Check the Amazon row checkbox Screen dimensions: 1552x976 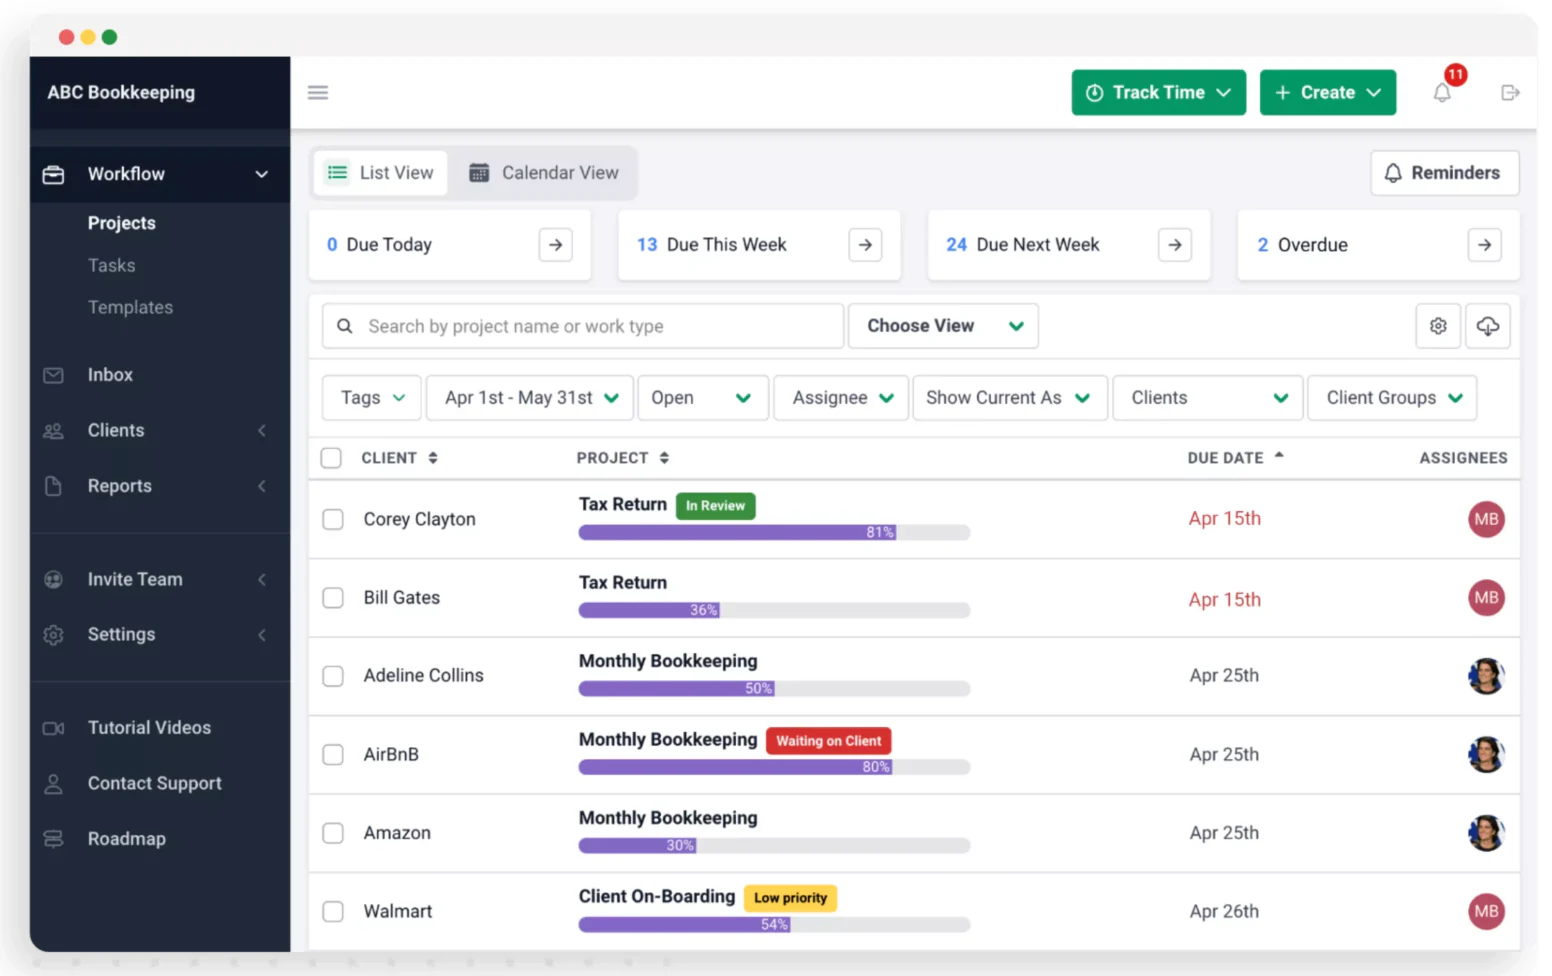pyautogui.click(x=333, y=833)
